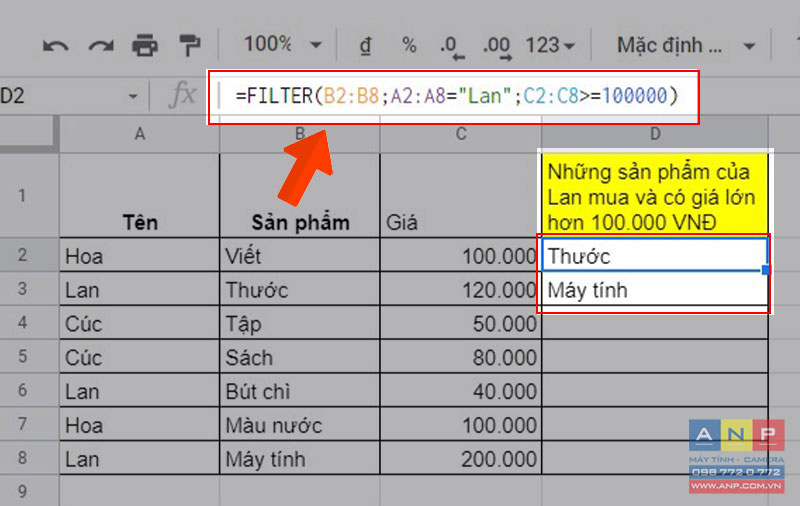Click the select-all corner box
This screenshot has height=506, width=800.
click(28, 134)
